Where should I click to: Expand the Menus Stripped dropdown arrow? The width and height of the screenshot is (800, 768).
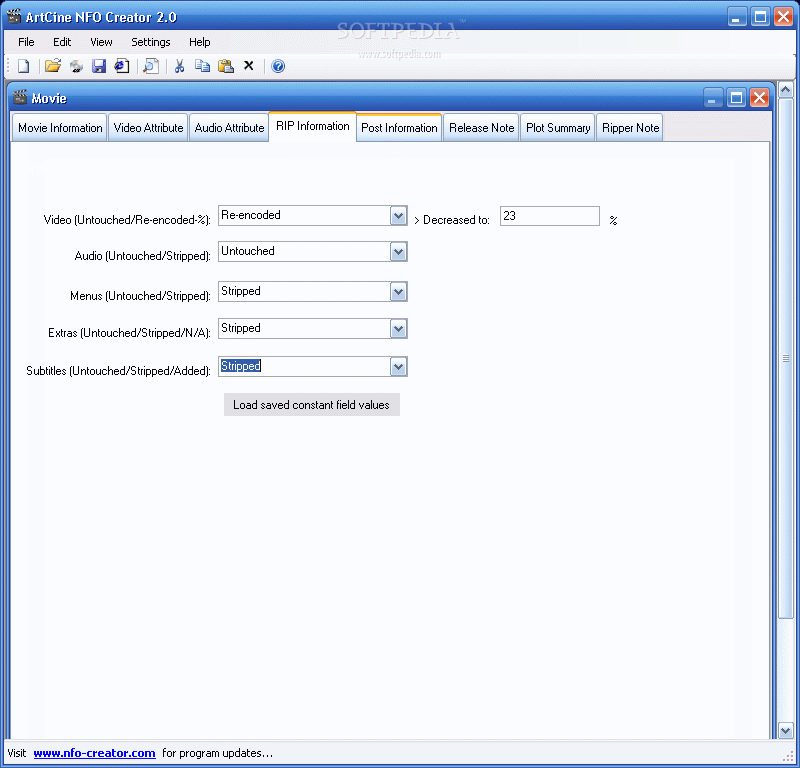tap(398, 292)
